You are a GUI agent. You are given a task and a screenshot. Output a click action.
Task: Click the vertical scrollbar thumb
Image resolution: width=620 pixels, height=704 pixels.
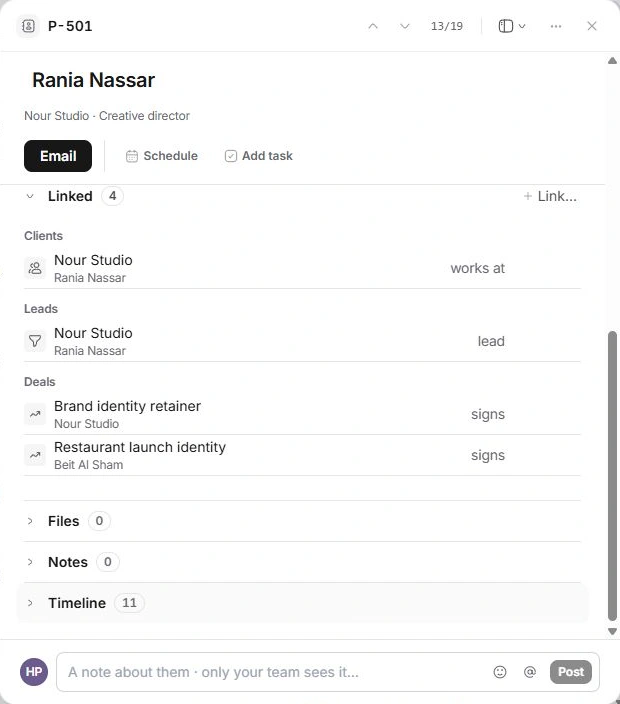pos(612,476)
